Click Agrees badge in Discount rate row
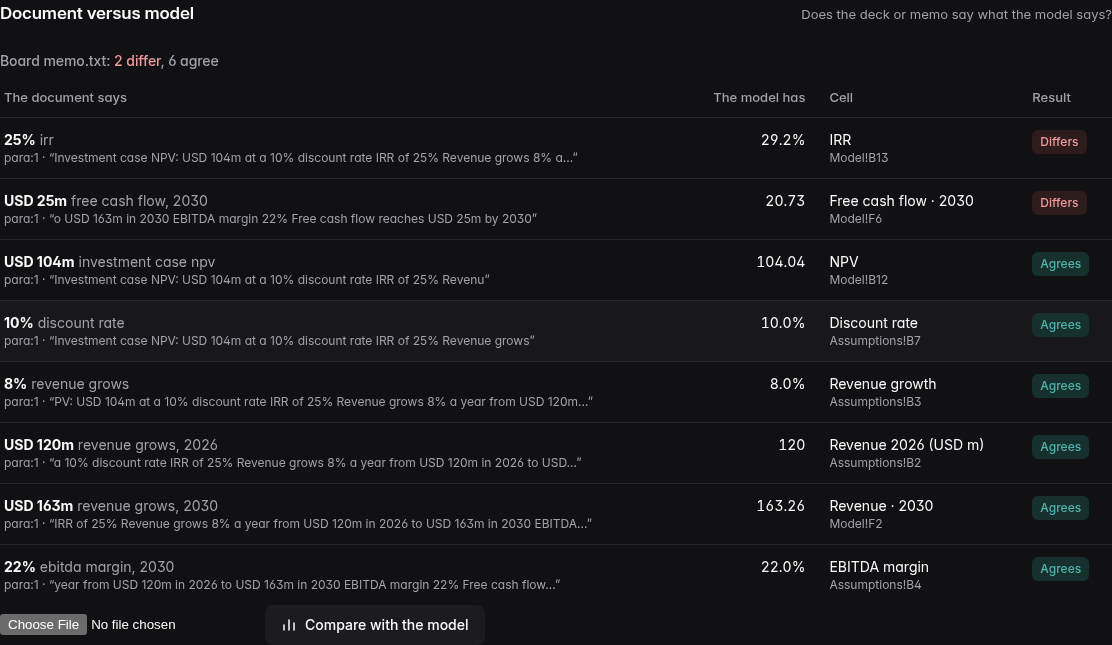This screenshot has width=1112, height=645. tap(1060, 325)
